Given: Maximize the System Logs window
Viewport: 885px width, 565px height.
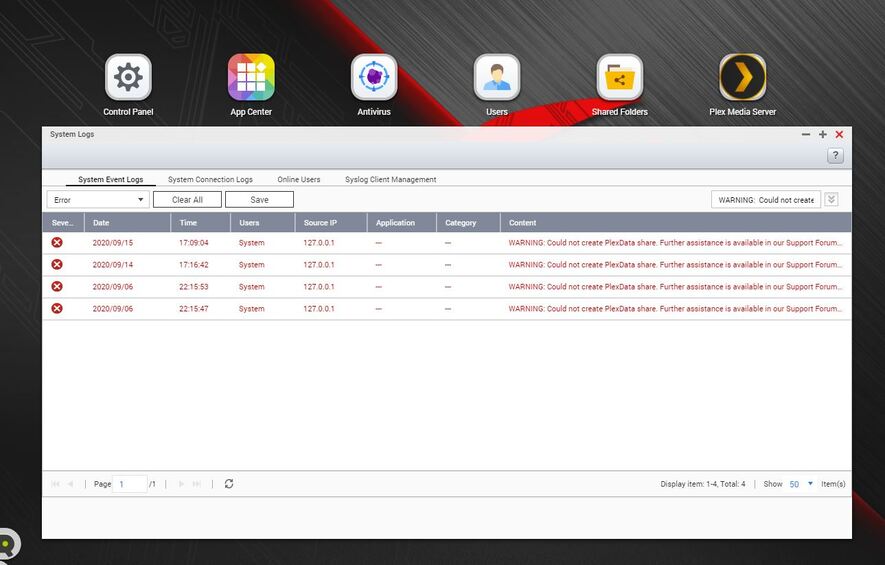Looking at the screenshot, I should point(823,134).
